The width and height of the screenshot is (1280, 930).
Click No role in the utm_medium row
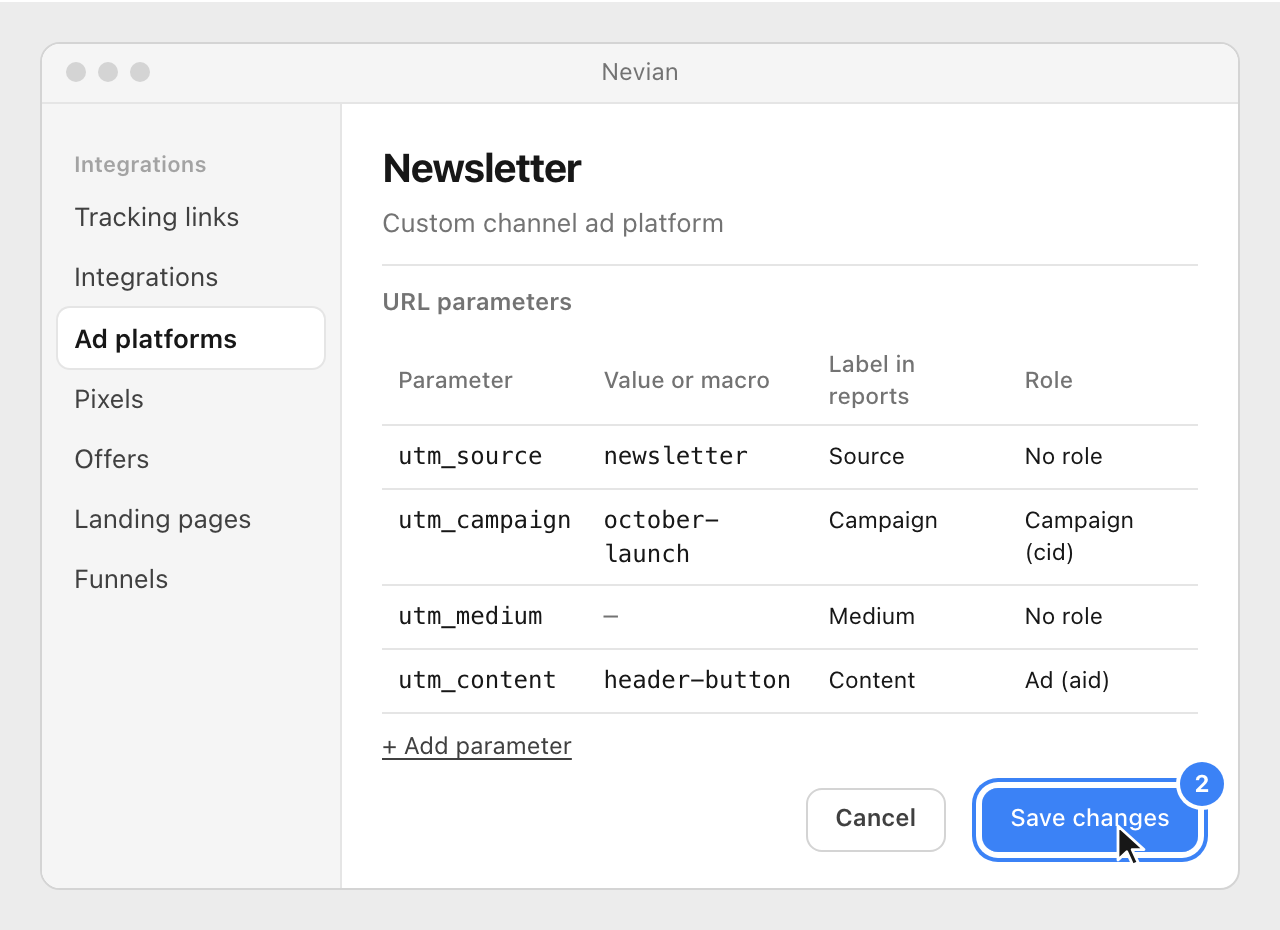click(1064, 616)
